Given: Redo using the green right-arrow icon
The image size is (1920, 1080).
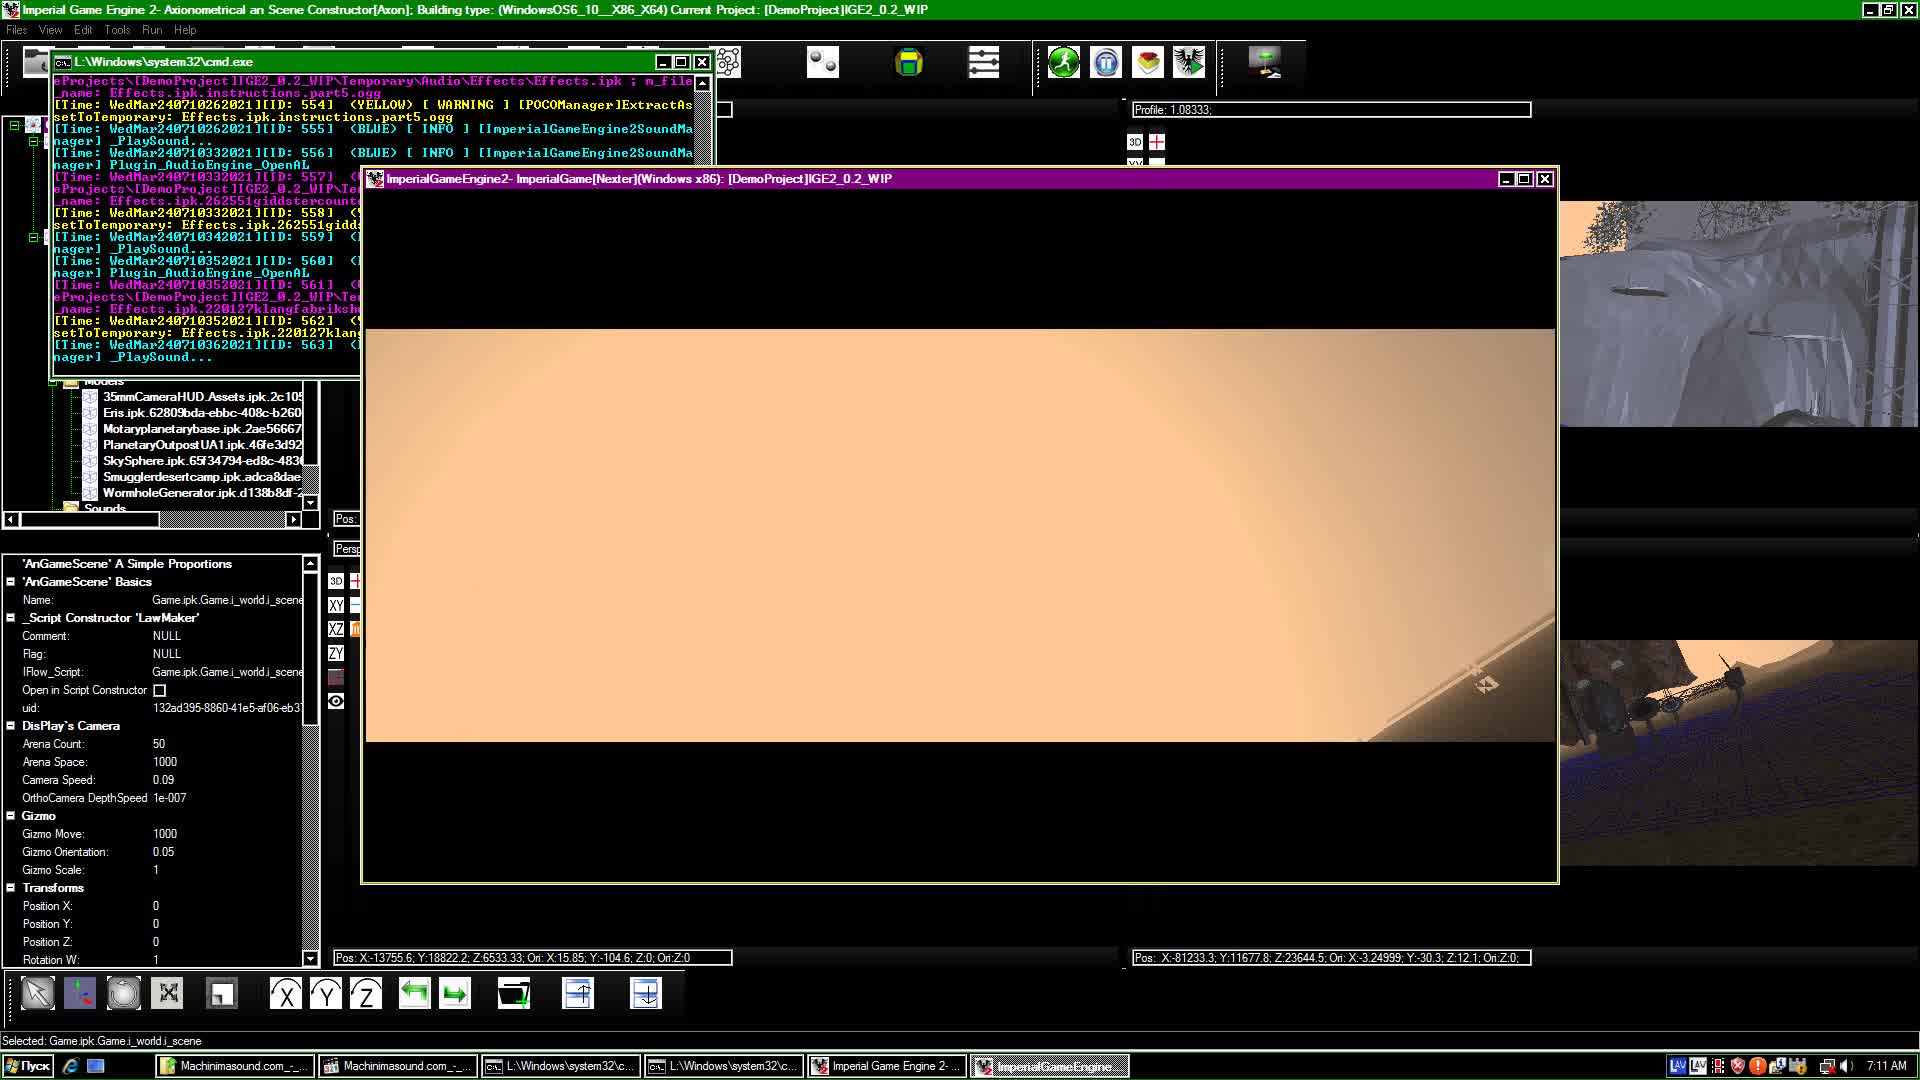Looking at the screenshot, I should [x=455, y=993].
